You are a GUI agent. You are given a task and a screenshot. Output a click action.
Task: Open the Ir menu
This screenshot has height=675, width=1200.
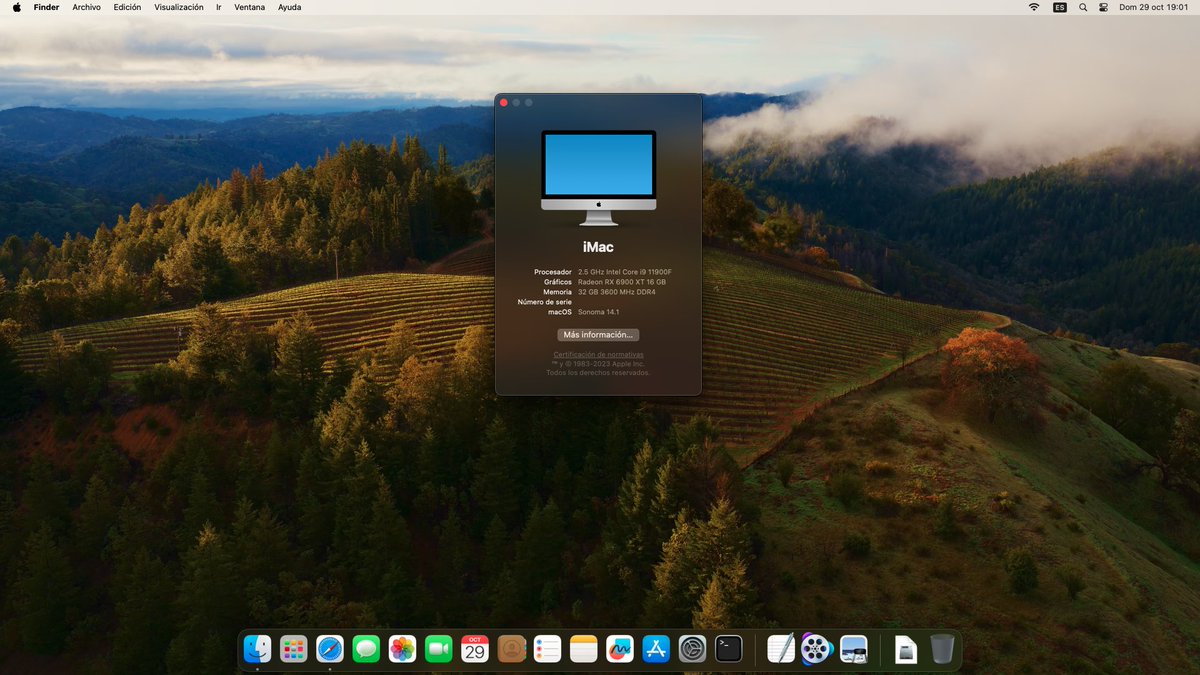click(218, 7)
